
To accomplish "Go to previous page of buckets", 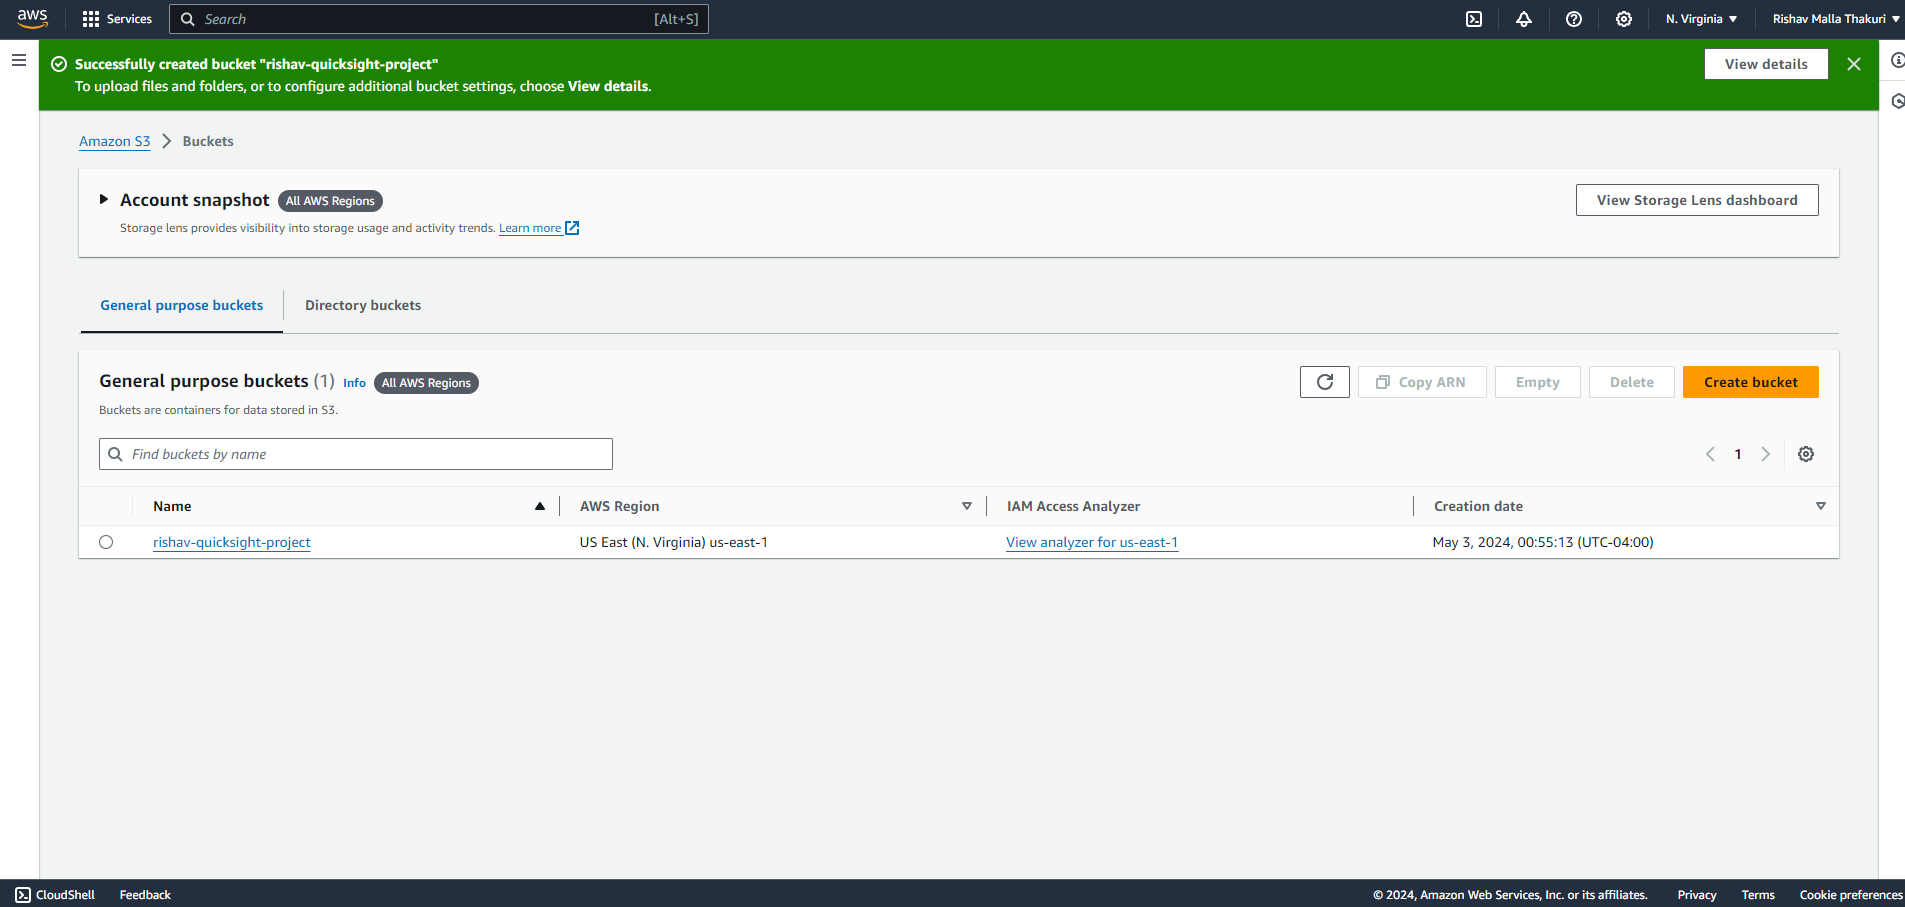I will (x=1710, y=454).
